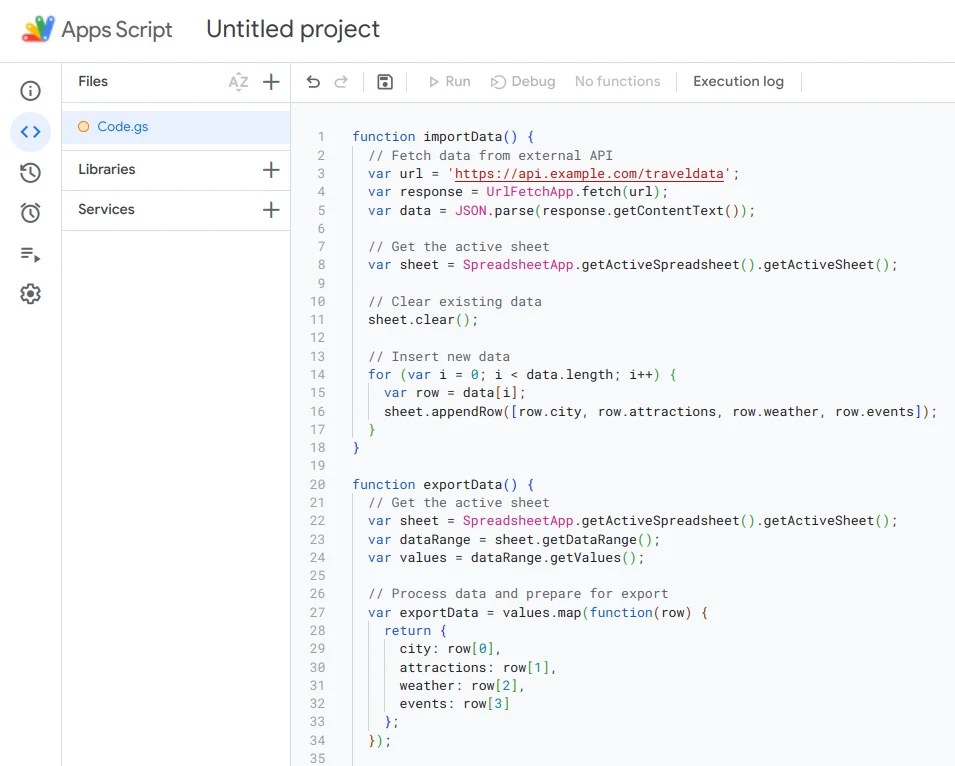955x766 pixels.
Task: Click the Redo arrow in the toolbar
Action: (x=341, y=82)
